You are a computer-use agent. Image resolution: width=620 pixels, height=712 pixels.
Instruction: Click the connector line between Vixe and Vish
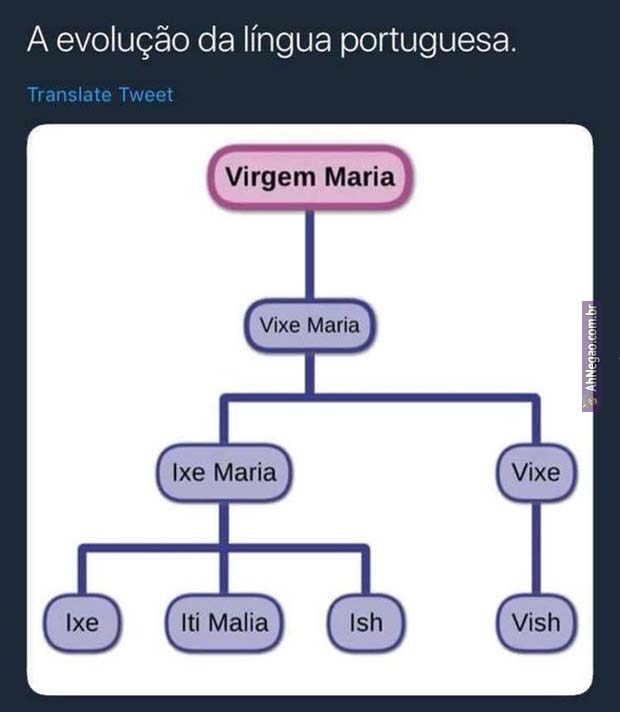[x=536, y=548]
